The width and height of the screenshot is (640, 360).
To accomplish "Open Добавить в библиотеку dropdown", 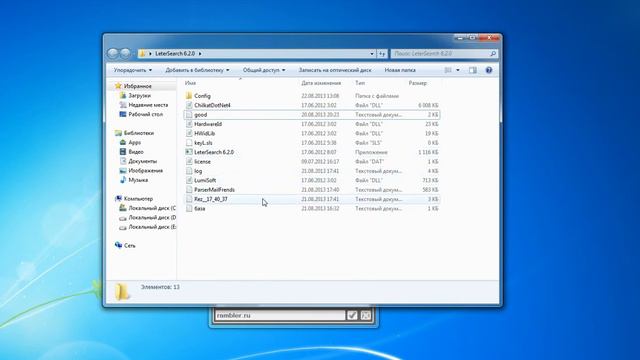I will coord(197,70).
